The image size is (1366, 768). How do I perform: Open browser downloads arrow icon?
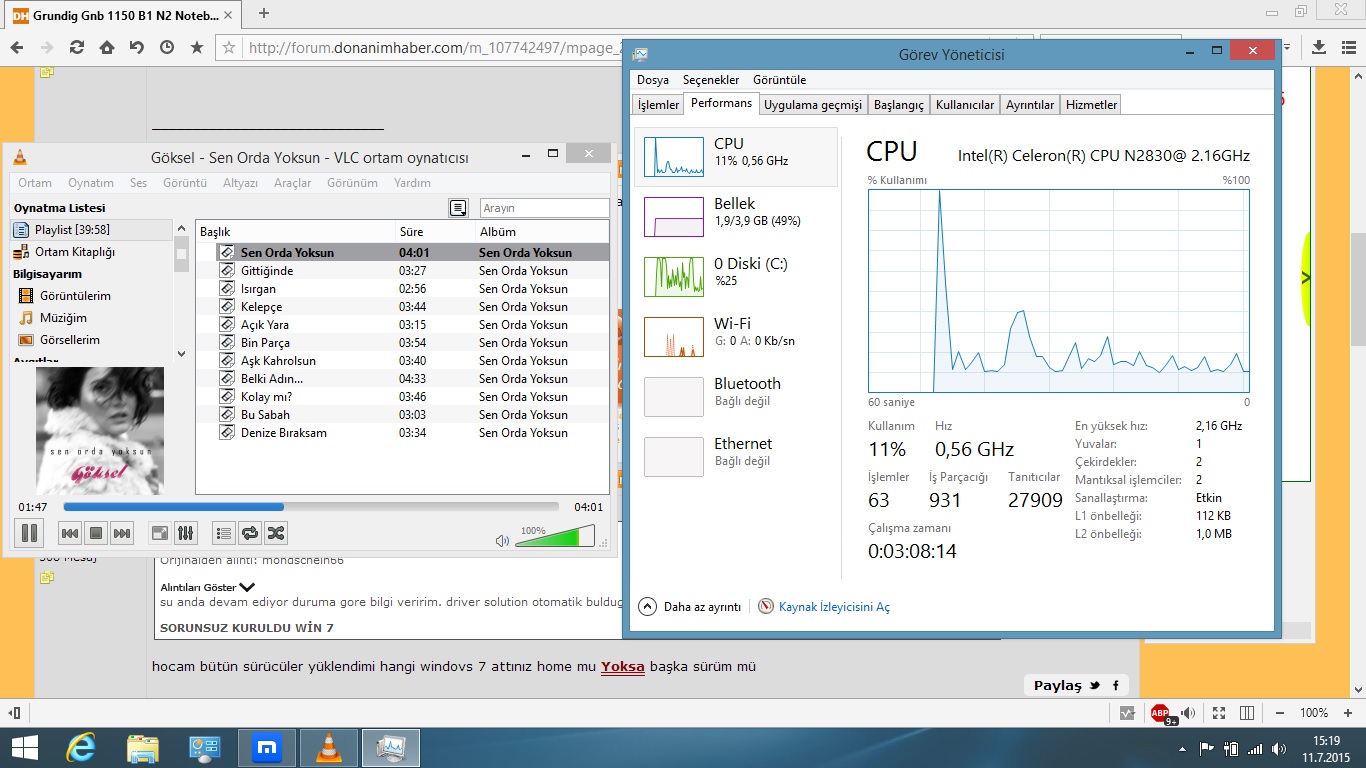point(1319,47)
